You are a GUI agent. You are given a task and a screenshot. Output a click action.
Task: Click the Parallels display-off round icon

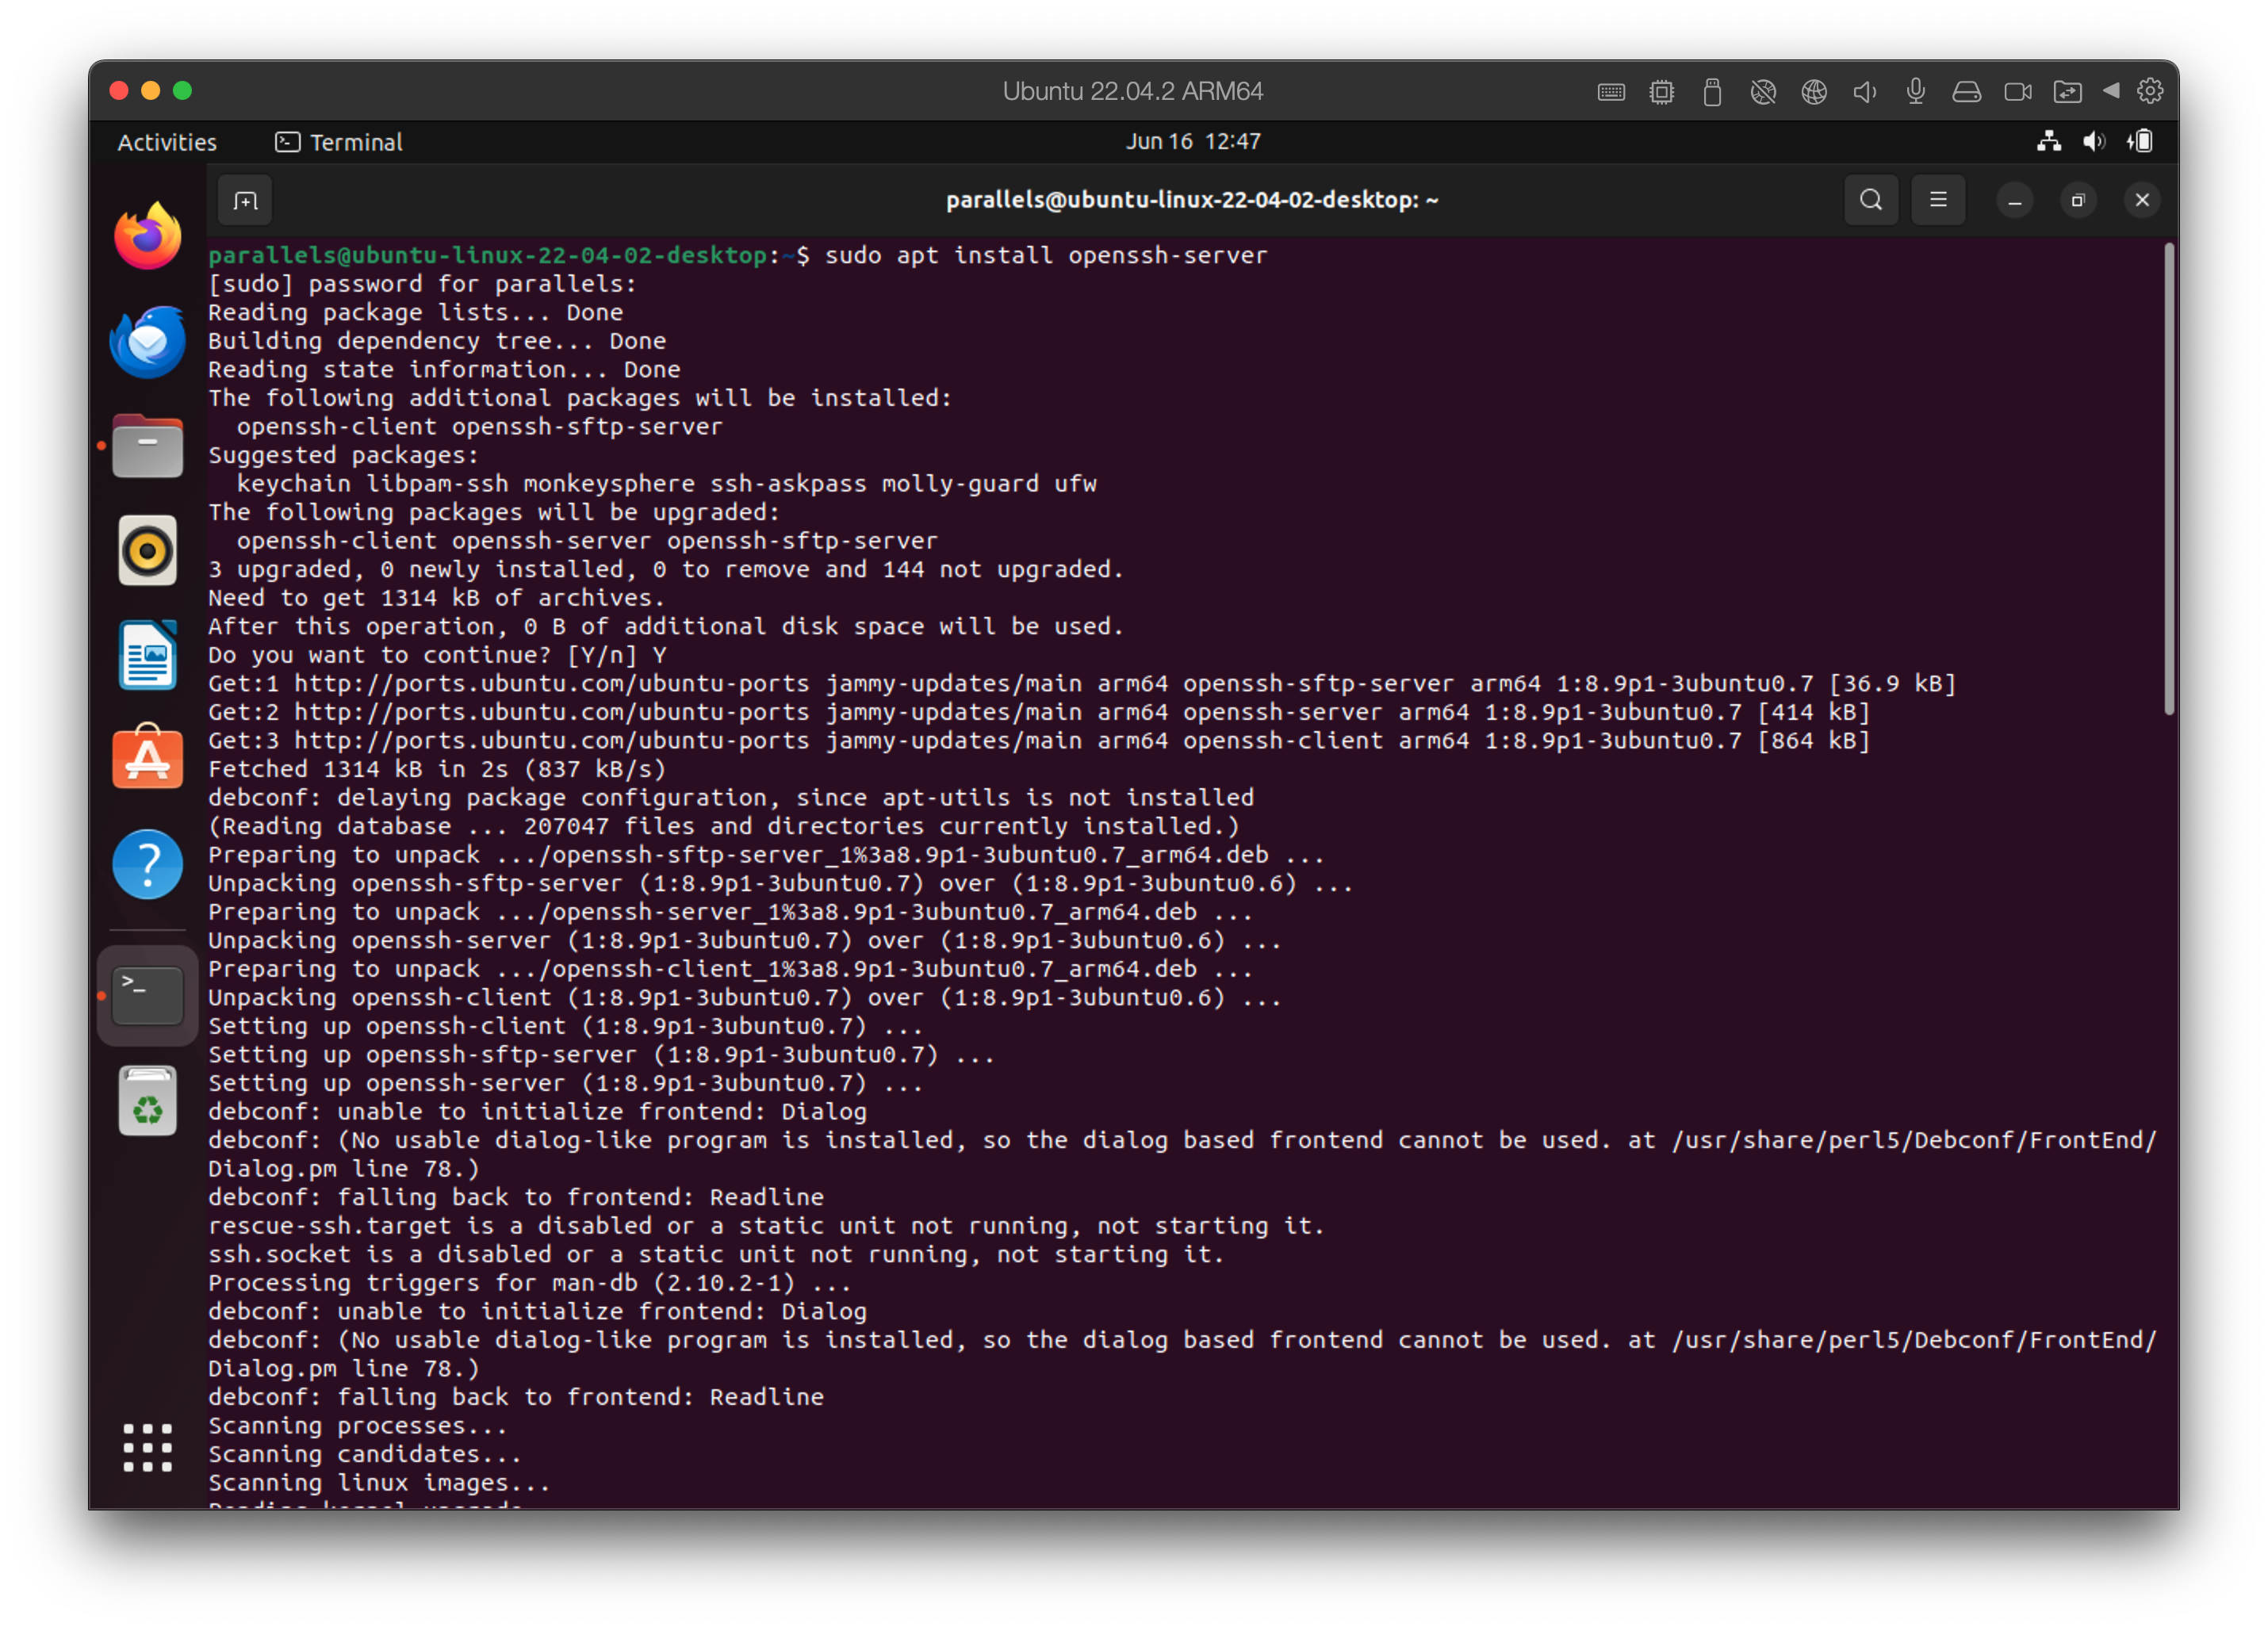click(1763, 92)
